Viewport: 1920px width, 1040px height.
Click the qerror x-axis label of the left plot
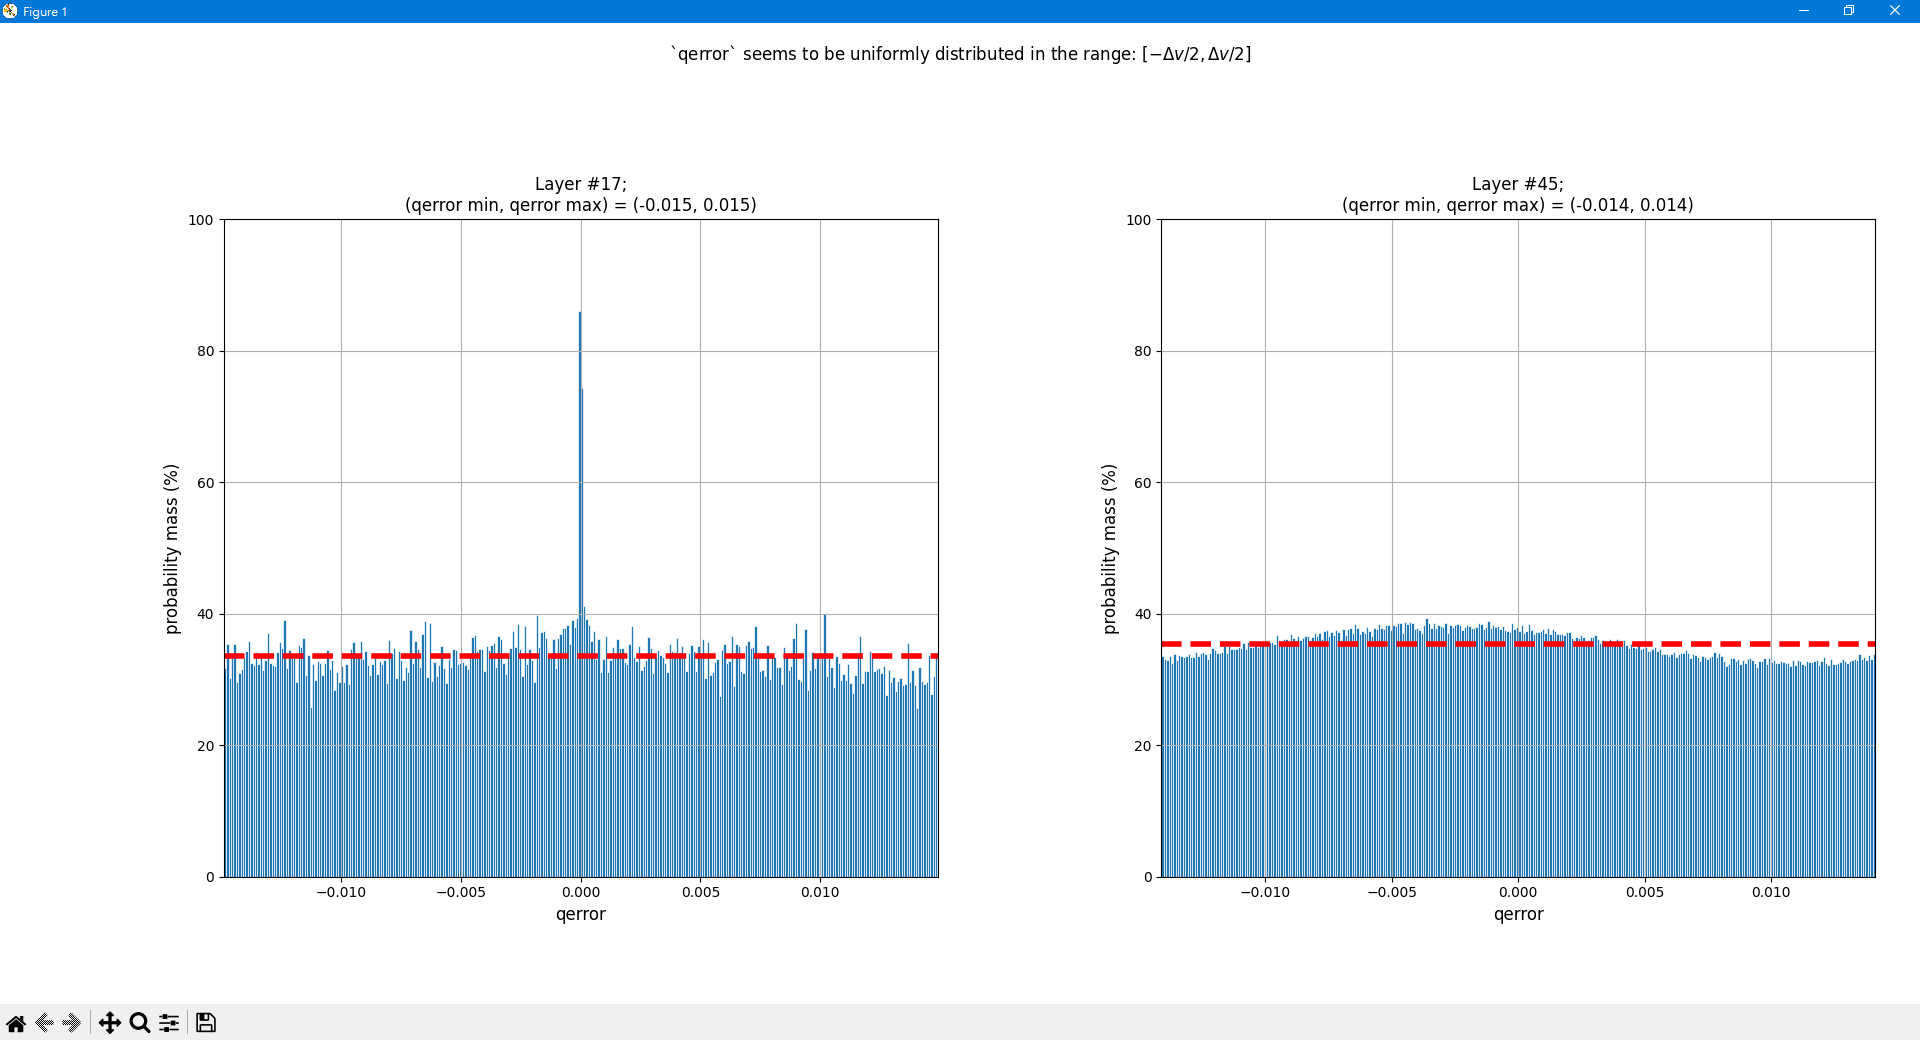[581, 914]
